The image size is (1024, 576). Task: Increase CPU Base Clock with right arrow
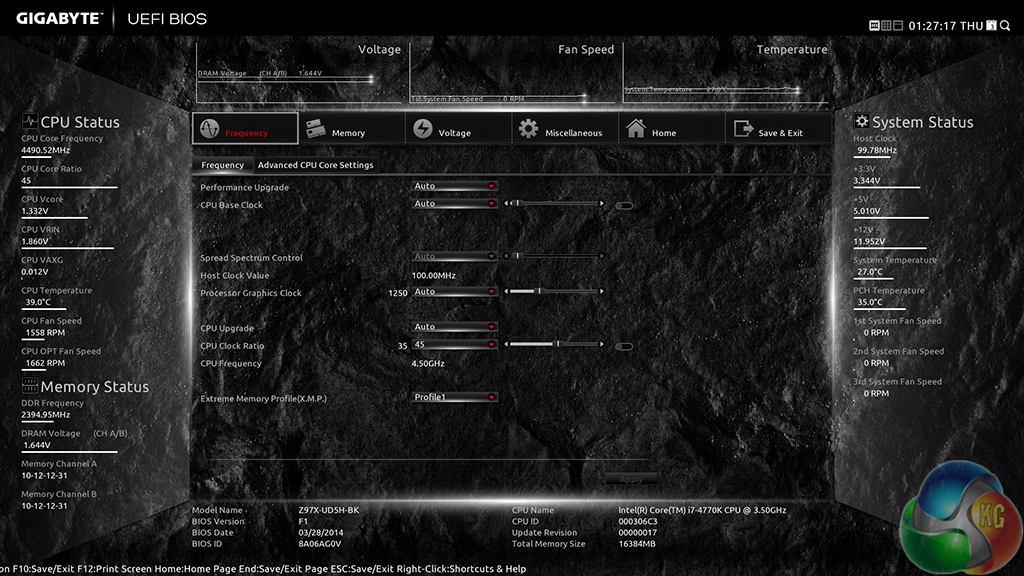601,204
